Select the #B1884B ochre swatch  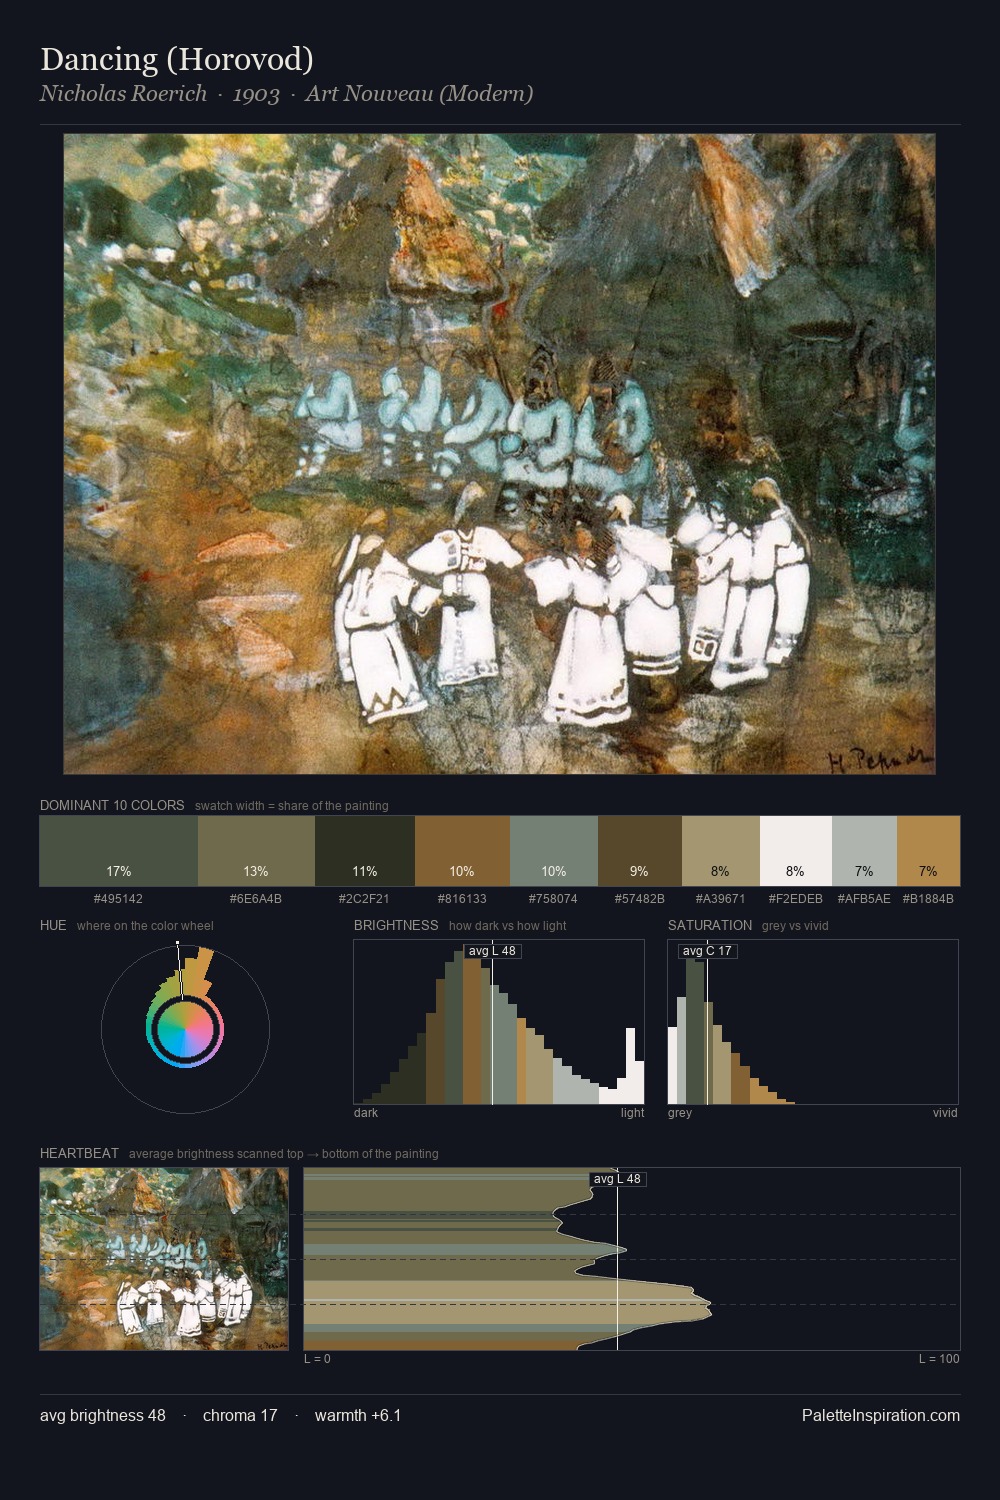[928, 851]
